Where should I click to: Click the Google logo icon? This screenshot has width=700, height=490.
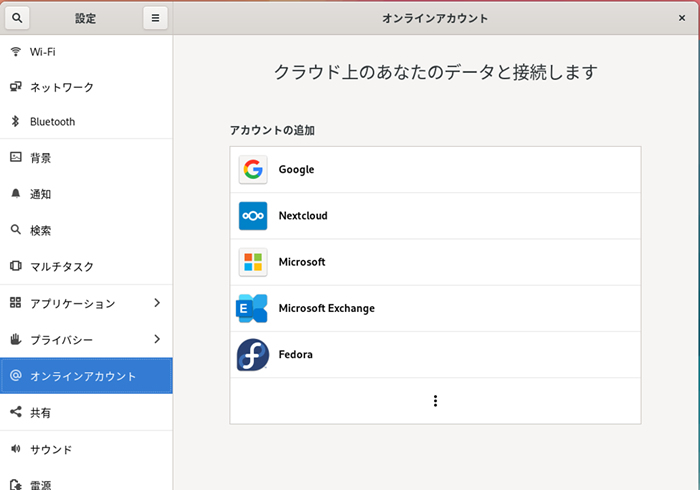253,170
